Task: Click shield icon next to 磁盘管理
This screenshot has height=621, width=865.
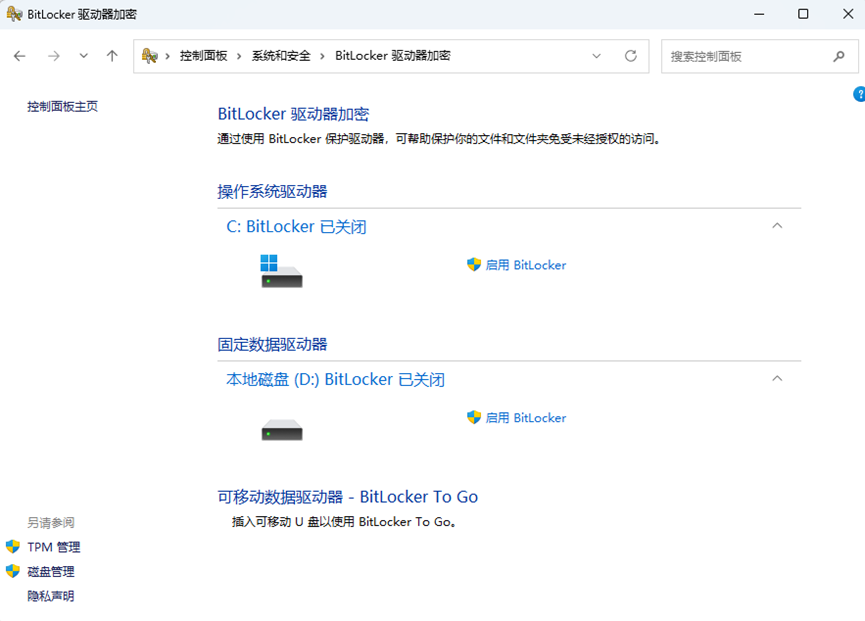Action: point(13,571)
